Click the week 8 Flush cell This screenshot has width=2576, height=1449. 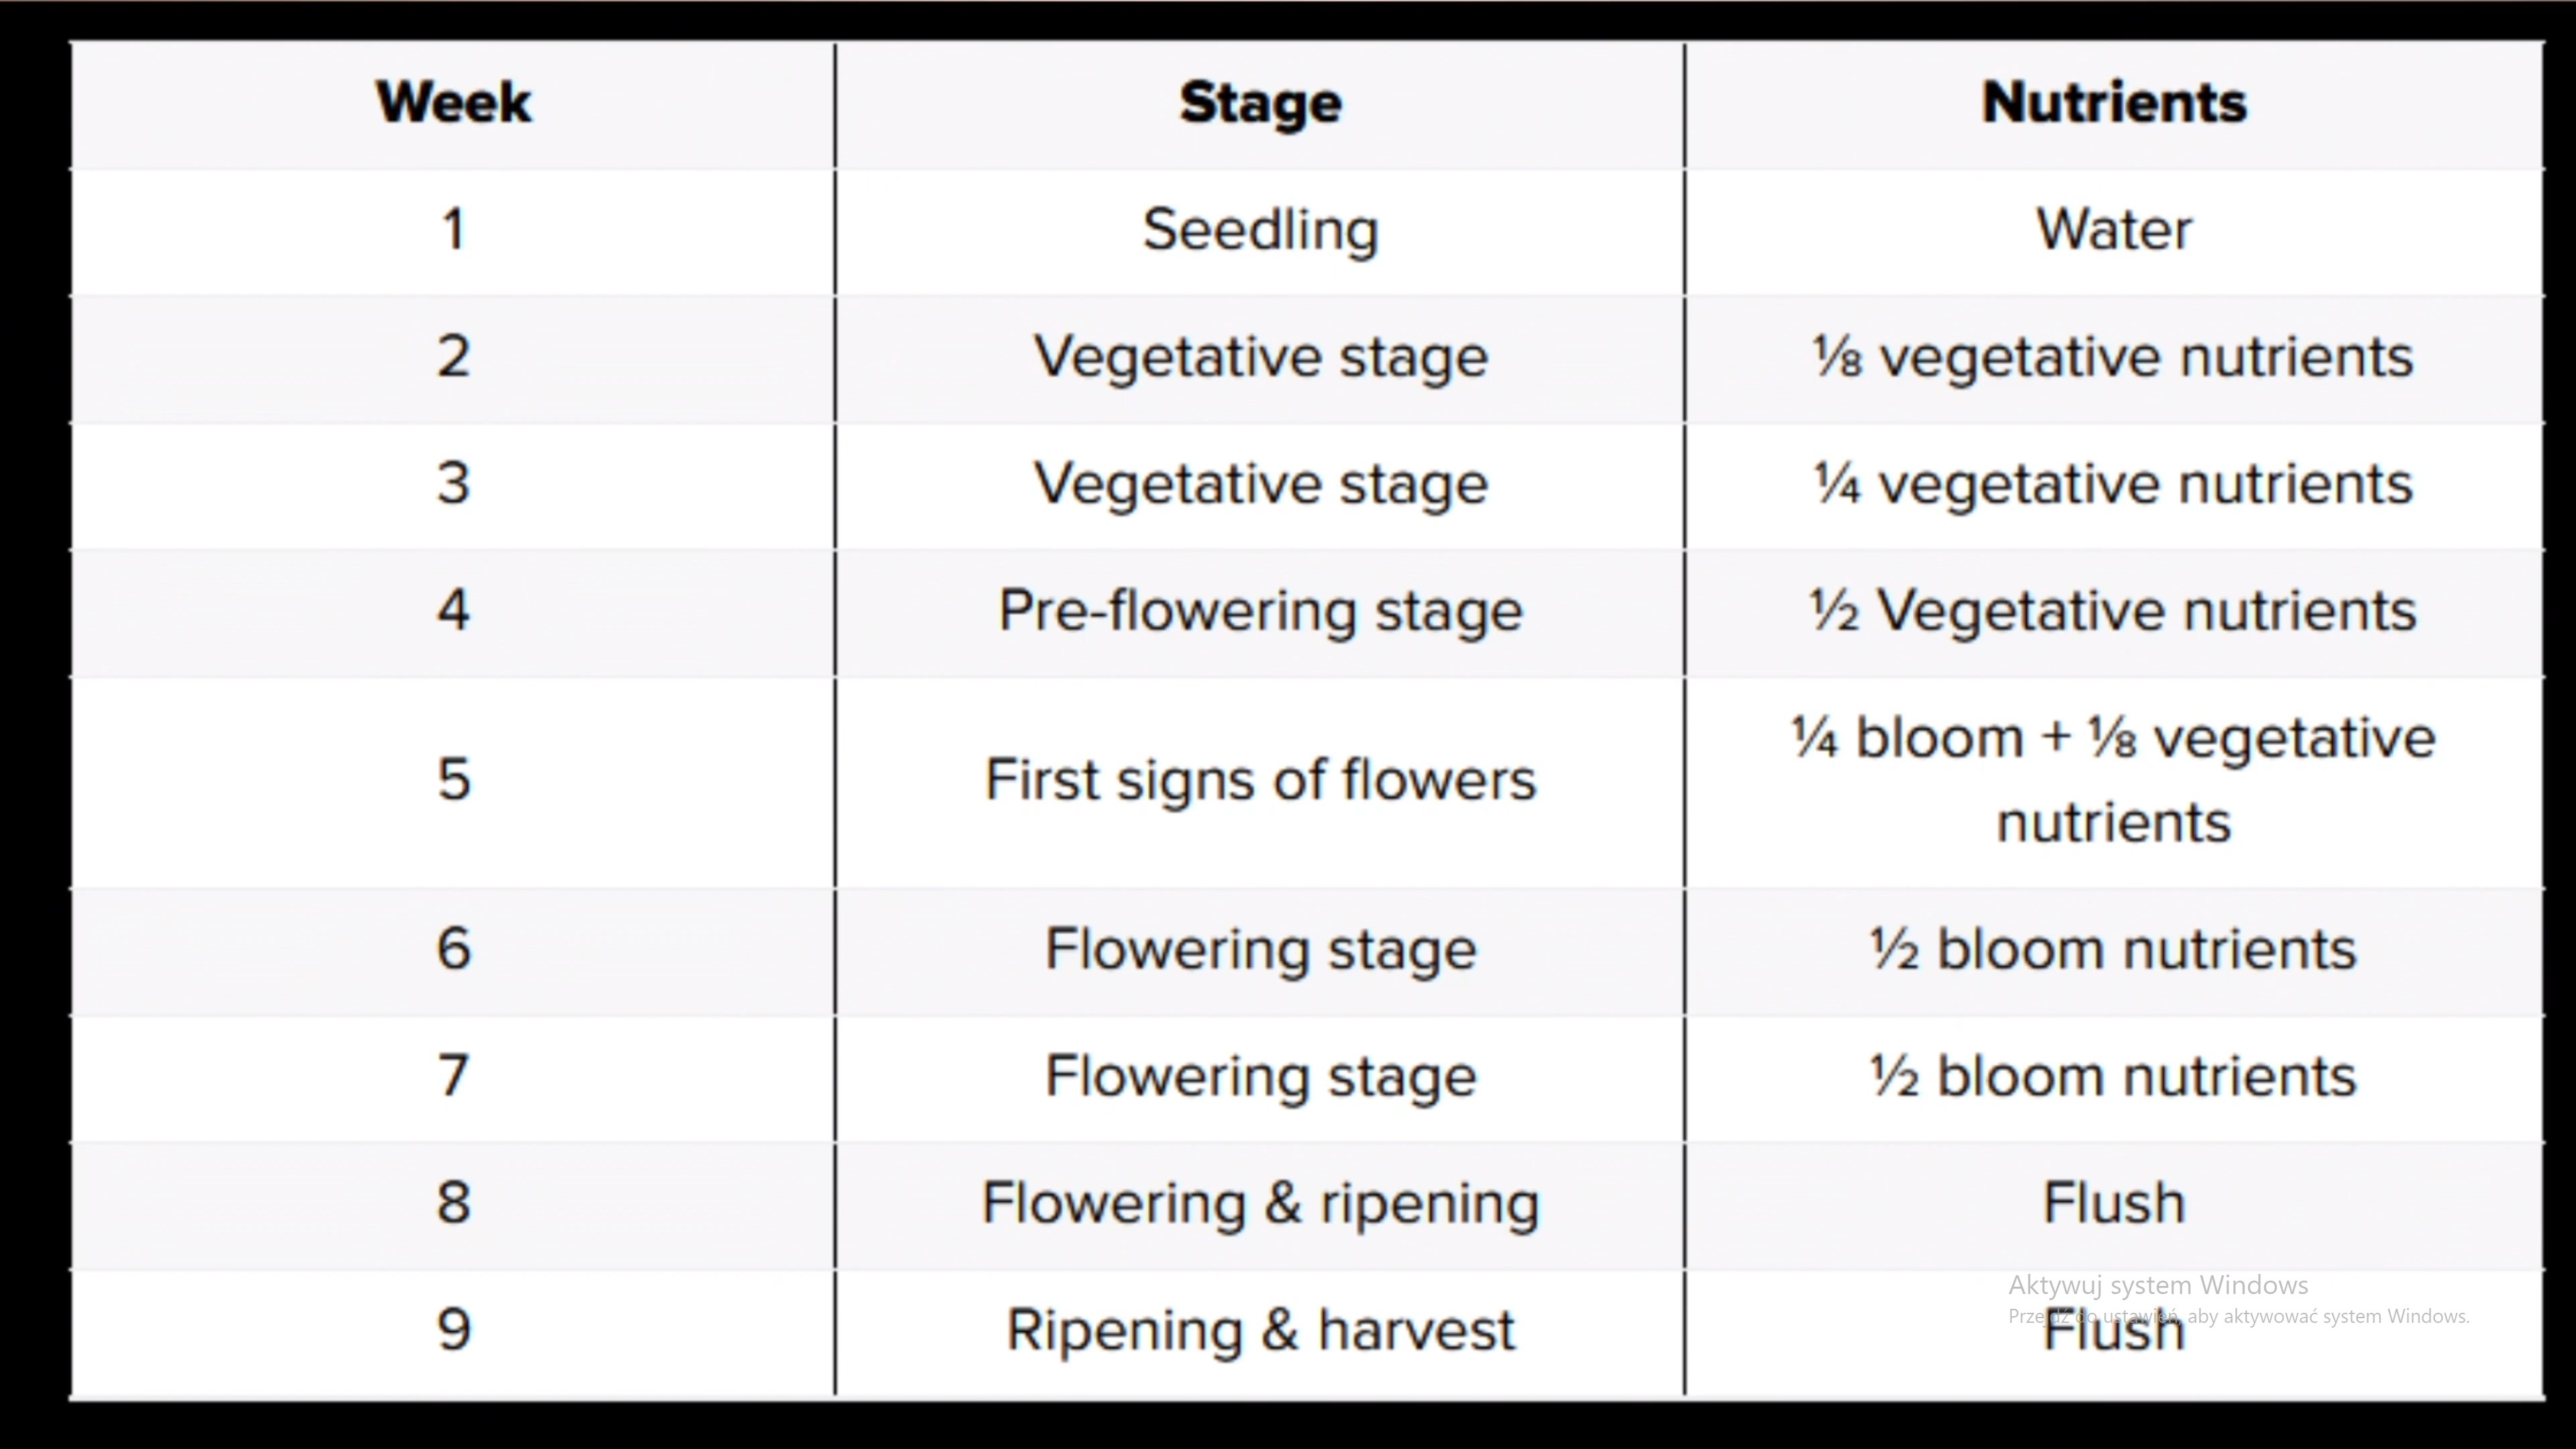pyautogui.click(x=2114, y=1204)
